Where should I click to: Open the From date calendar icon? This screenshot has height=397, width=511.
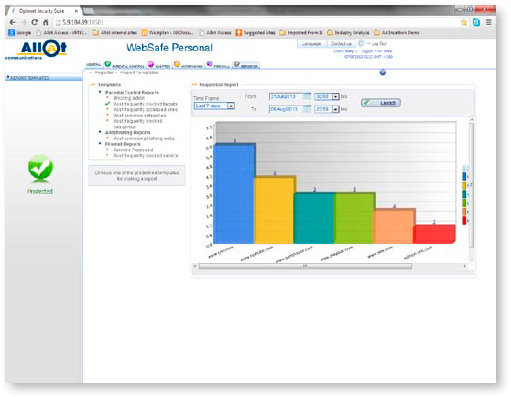coord(307,96)
